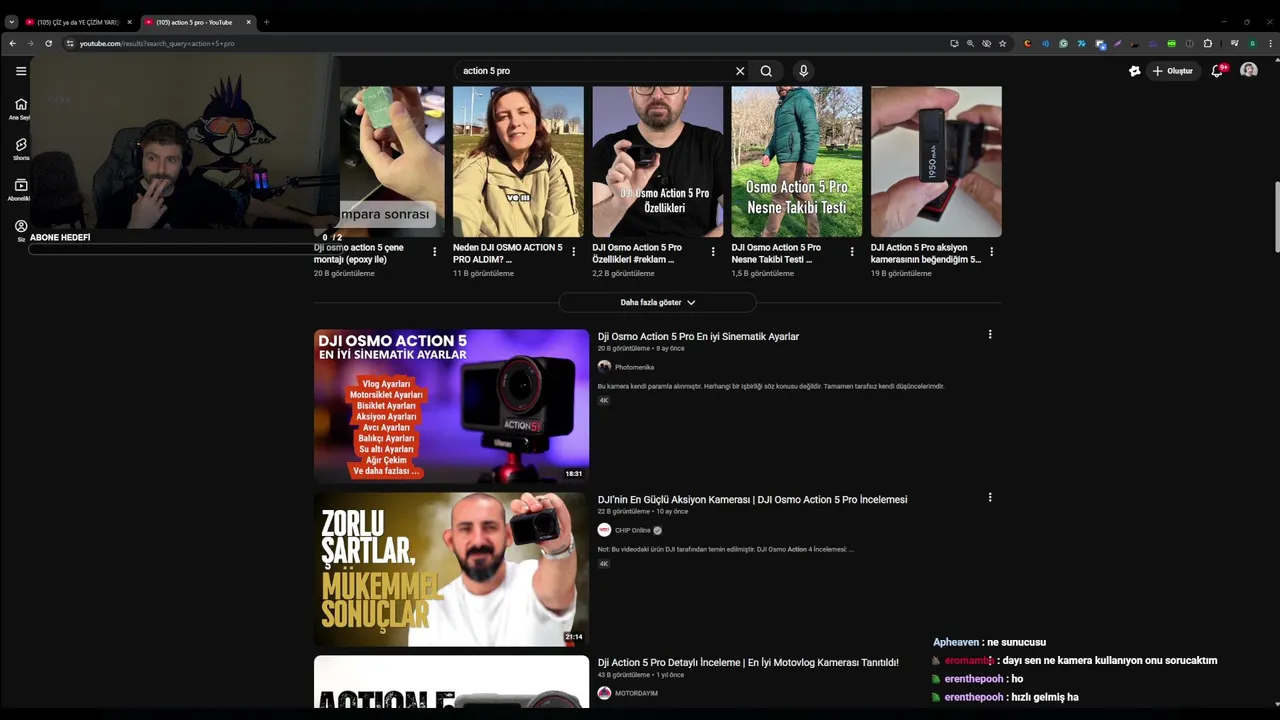Close the action 5 pro tab
This screenshot has height=720, width=1280.
point(249,22)
